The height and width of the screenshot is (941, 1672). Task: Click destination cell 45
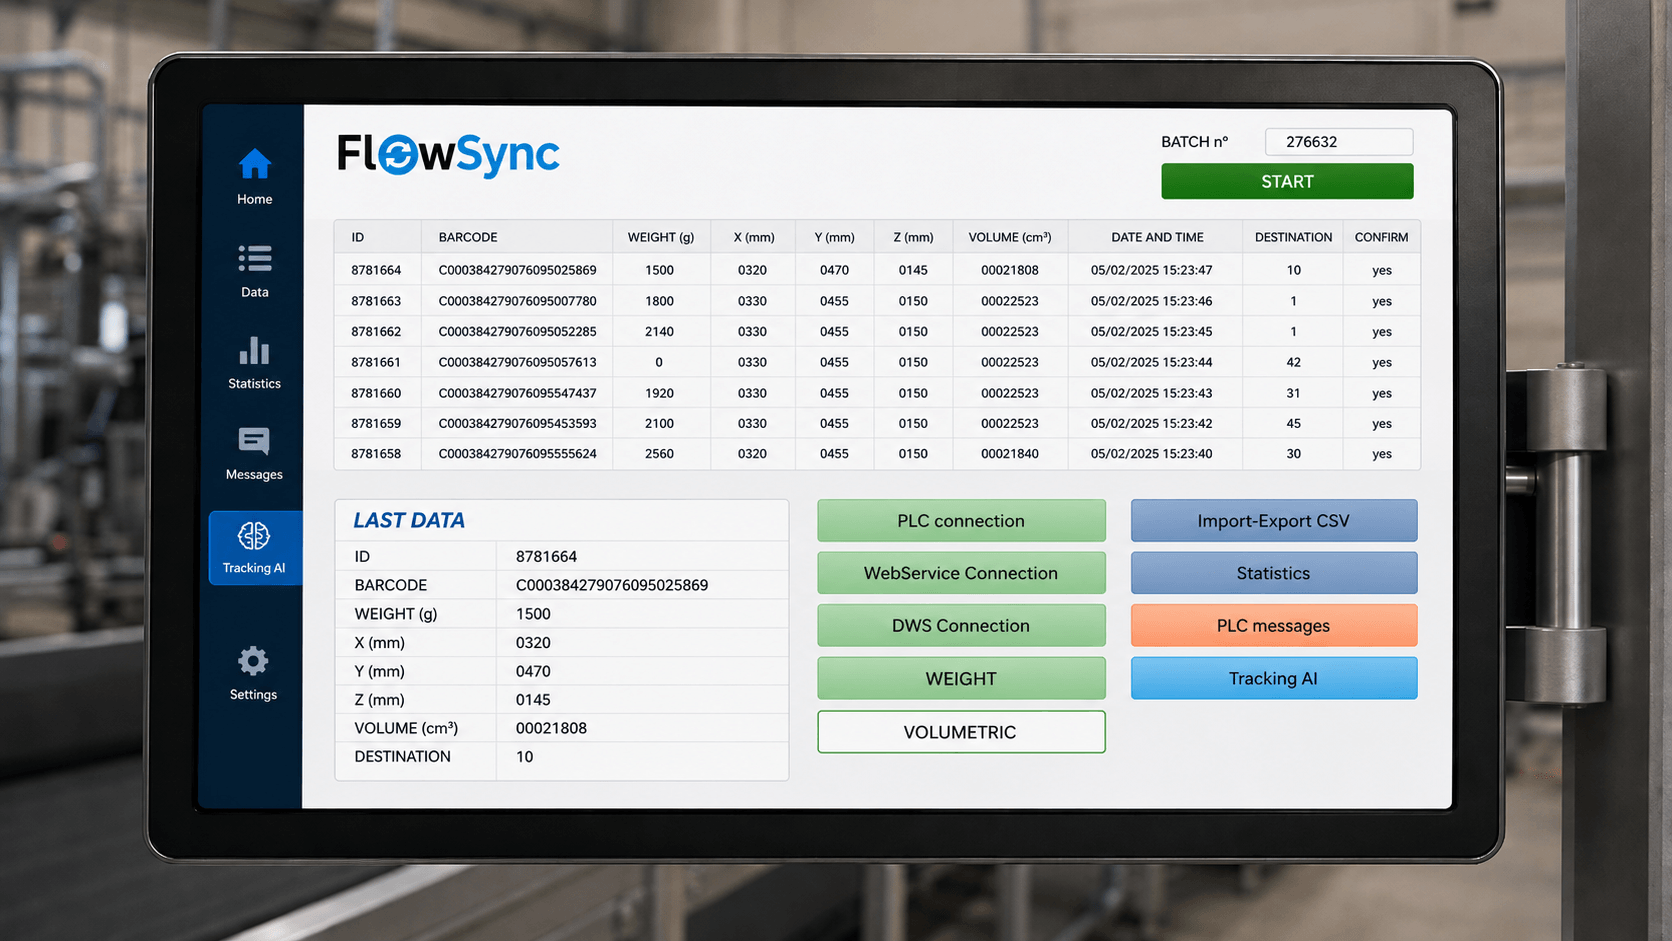pyautogui.click(x=1294, y=424)
